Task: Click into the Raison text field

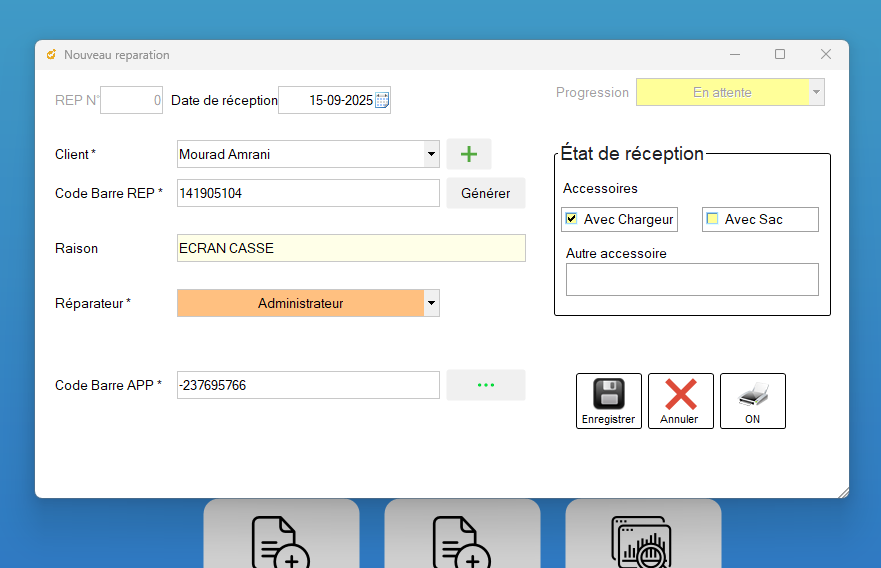Action: point(350,248)
